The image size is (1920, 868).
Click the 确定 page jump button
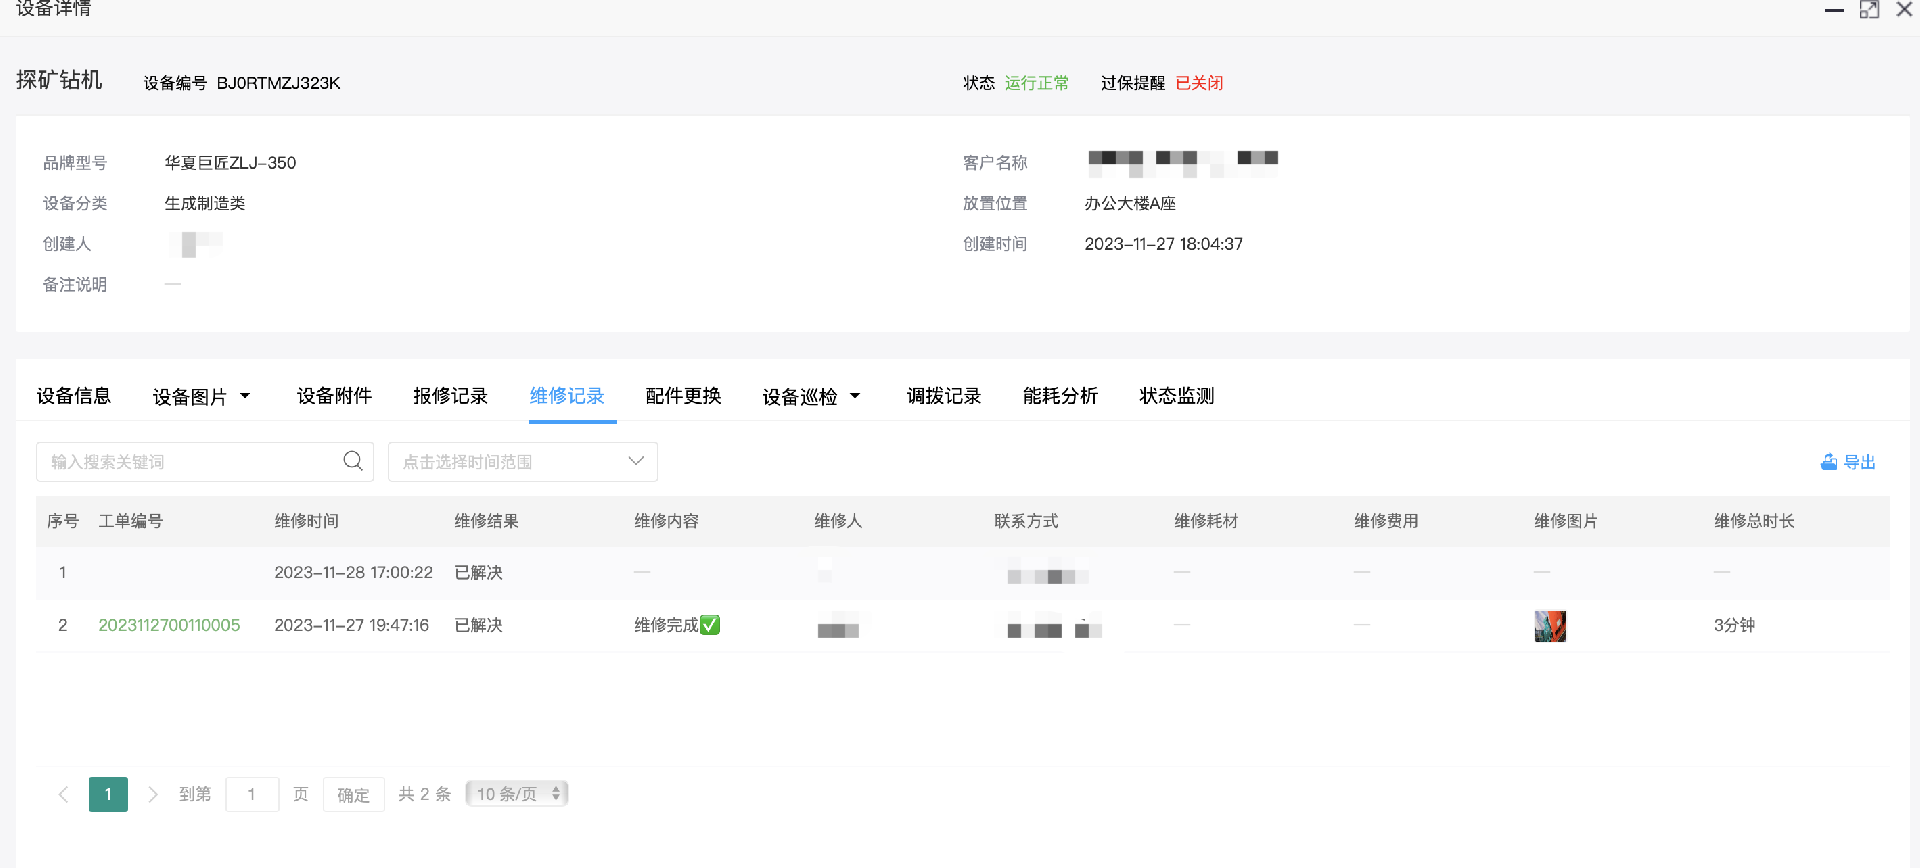tap(353, 795)
